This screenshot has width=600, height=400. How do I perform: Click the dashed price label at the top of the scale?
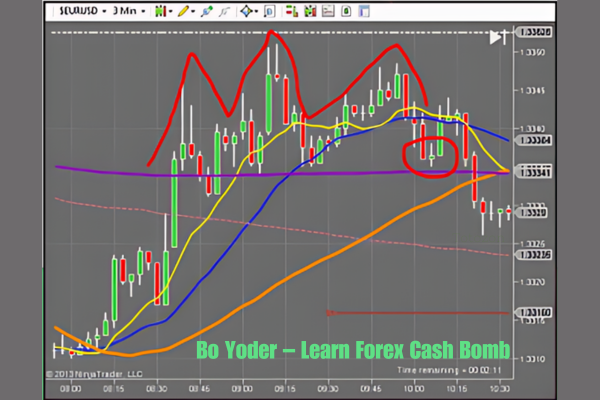(534, 32)
